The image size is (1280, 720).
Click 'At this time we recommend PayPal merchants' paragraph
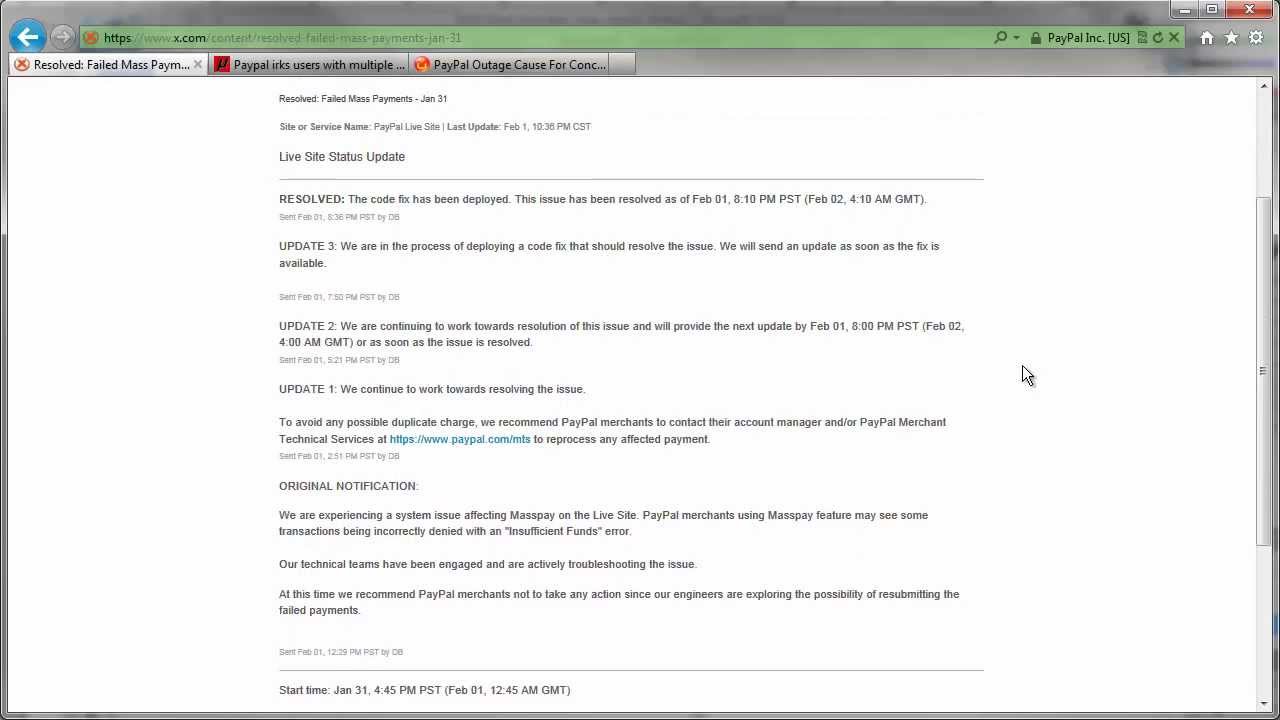tap(619, 602)
